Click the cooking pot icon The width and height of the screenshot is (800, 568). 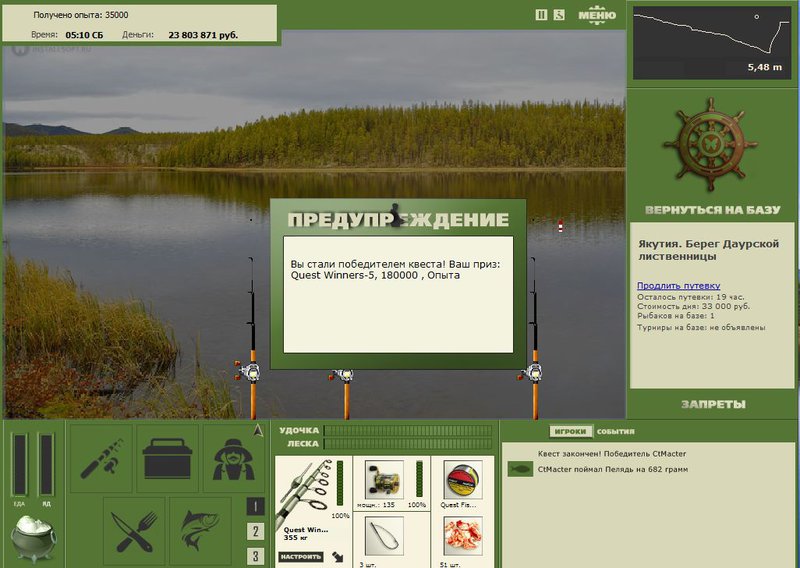coord(34,538)
